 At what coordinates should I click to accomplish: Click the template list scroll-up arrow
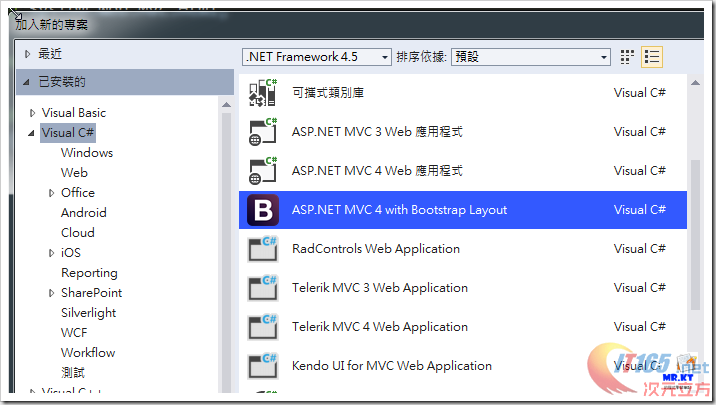click(x=695, y=83)
